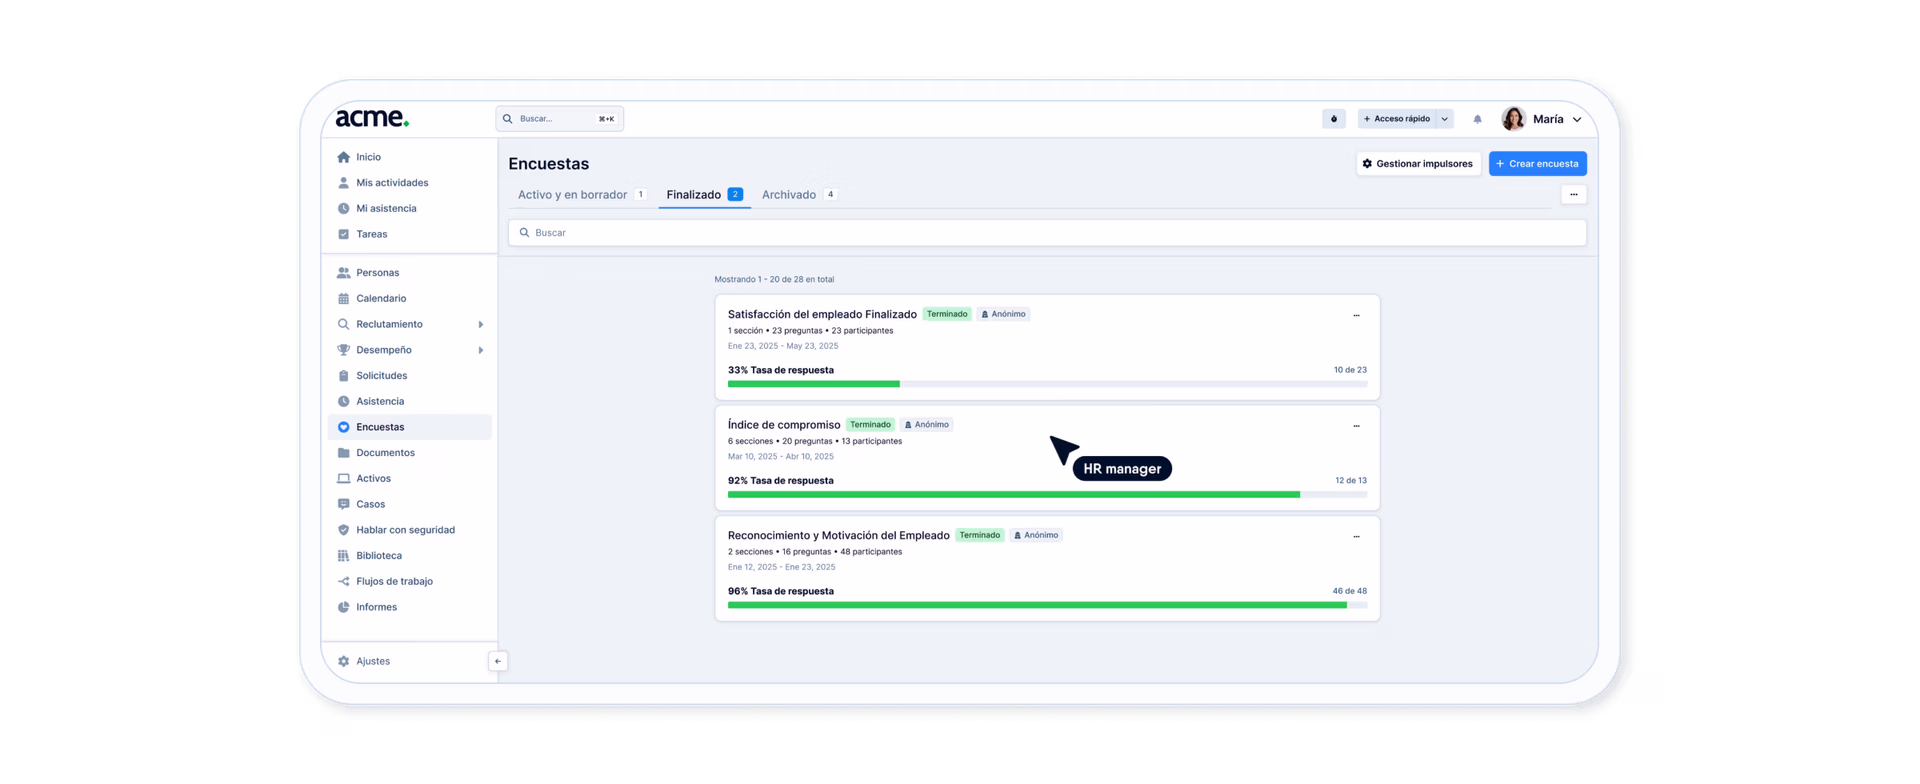Select the Finalizado tab

pyautogui.click(x=704, y=195)
